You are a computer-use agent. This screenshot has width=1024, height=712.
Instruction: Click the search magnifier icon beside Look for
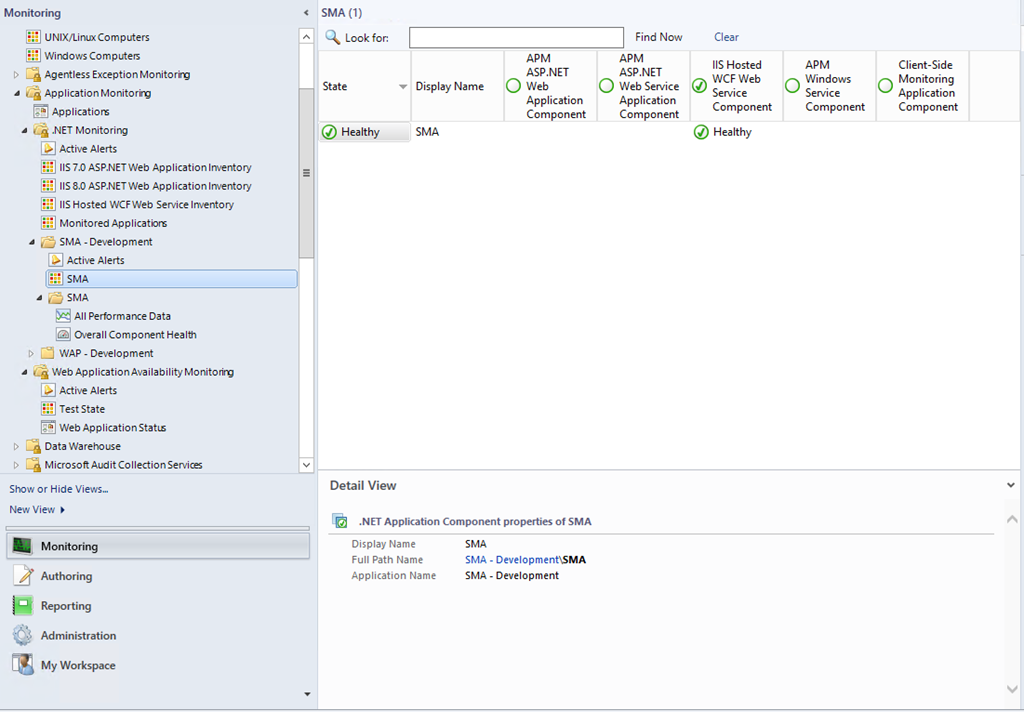pos(332,37)
